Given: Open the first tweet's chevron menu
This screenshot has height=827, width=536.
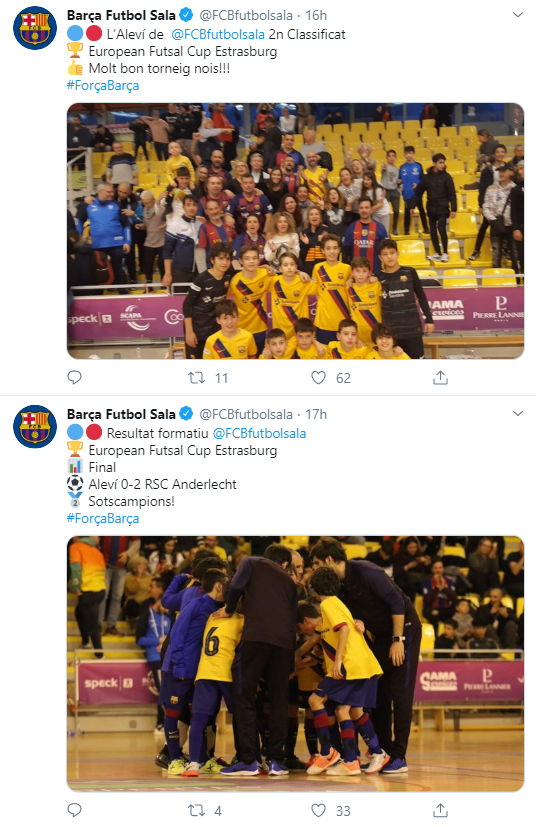Looking at the screenshot, I should (x=518, y=15).
